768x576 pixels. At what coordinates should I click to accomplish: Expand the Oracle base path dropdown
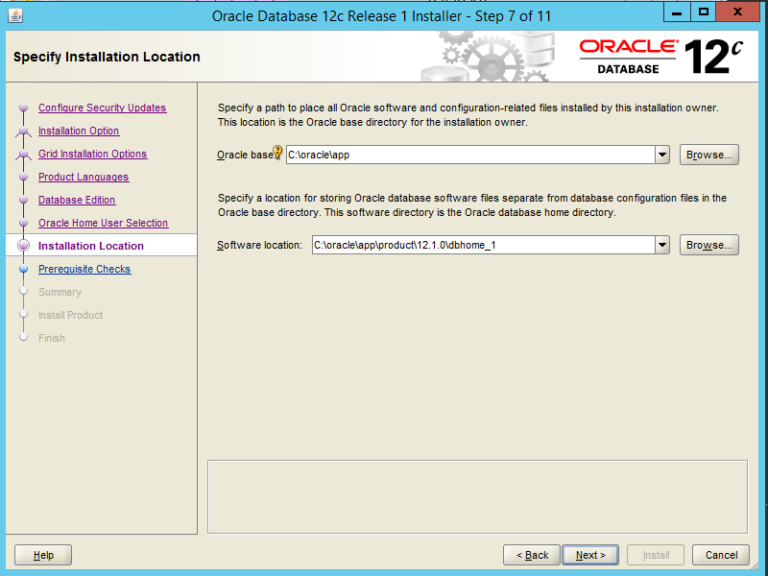click(662, 155)
